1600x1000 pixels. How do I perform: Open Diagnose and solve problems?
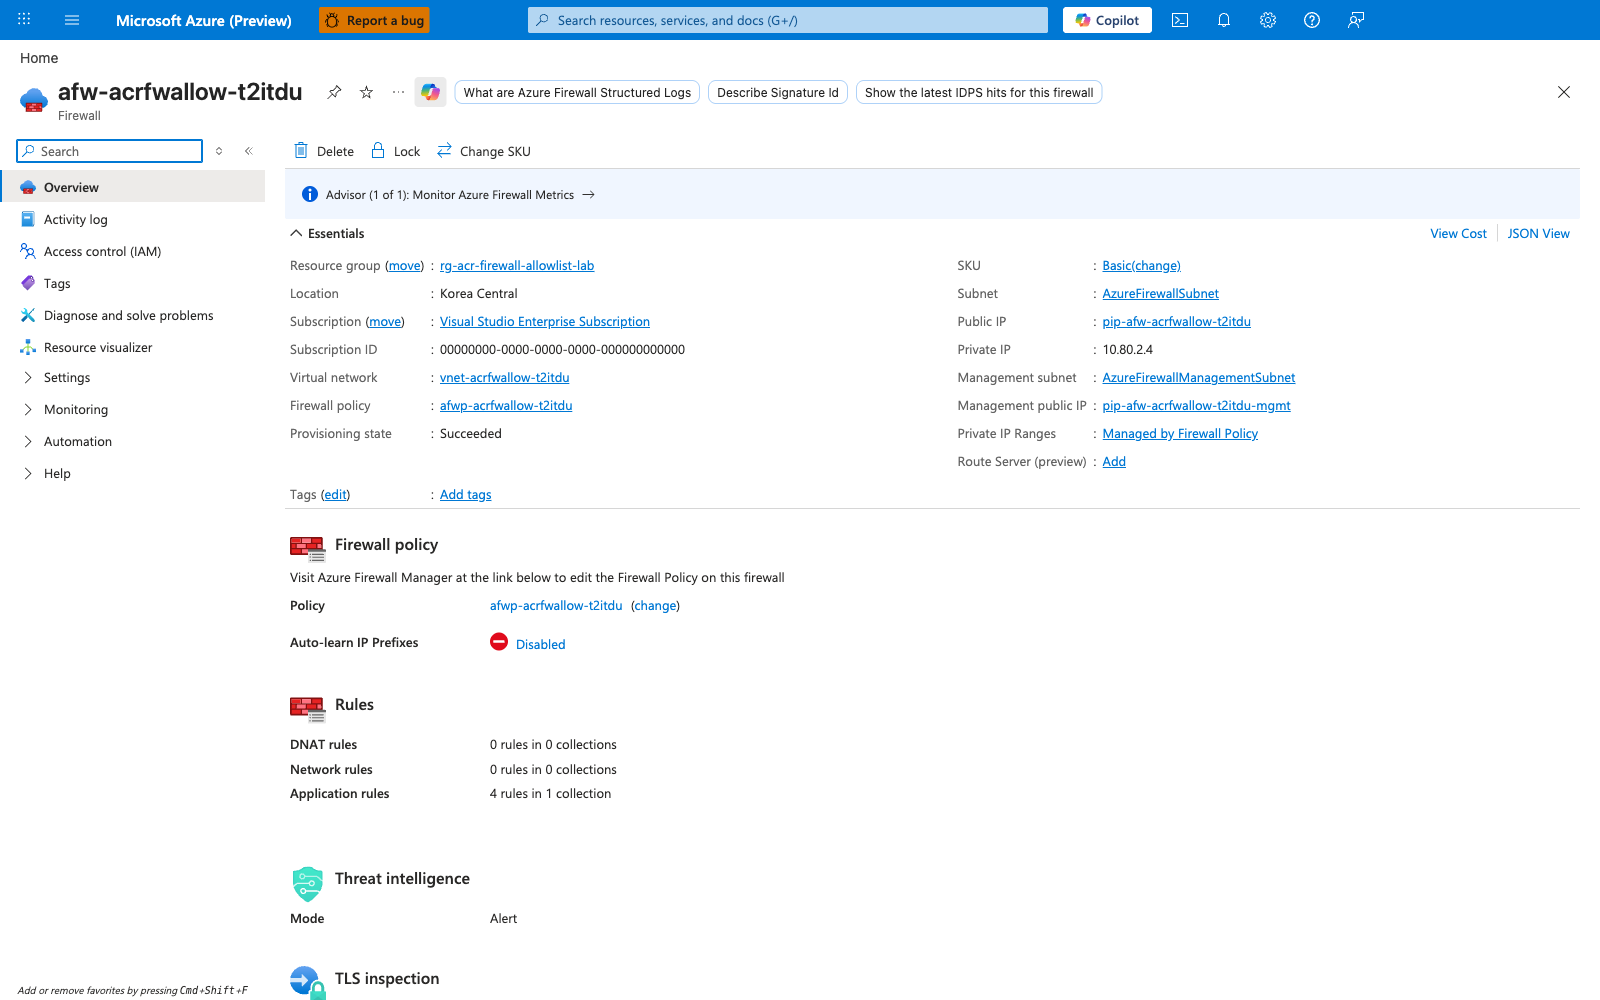(133, 315)
